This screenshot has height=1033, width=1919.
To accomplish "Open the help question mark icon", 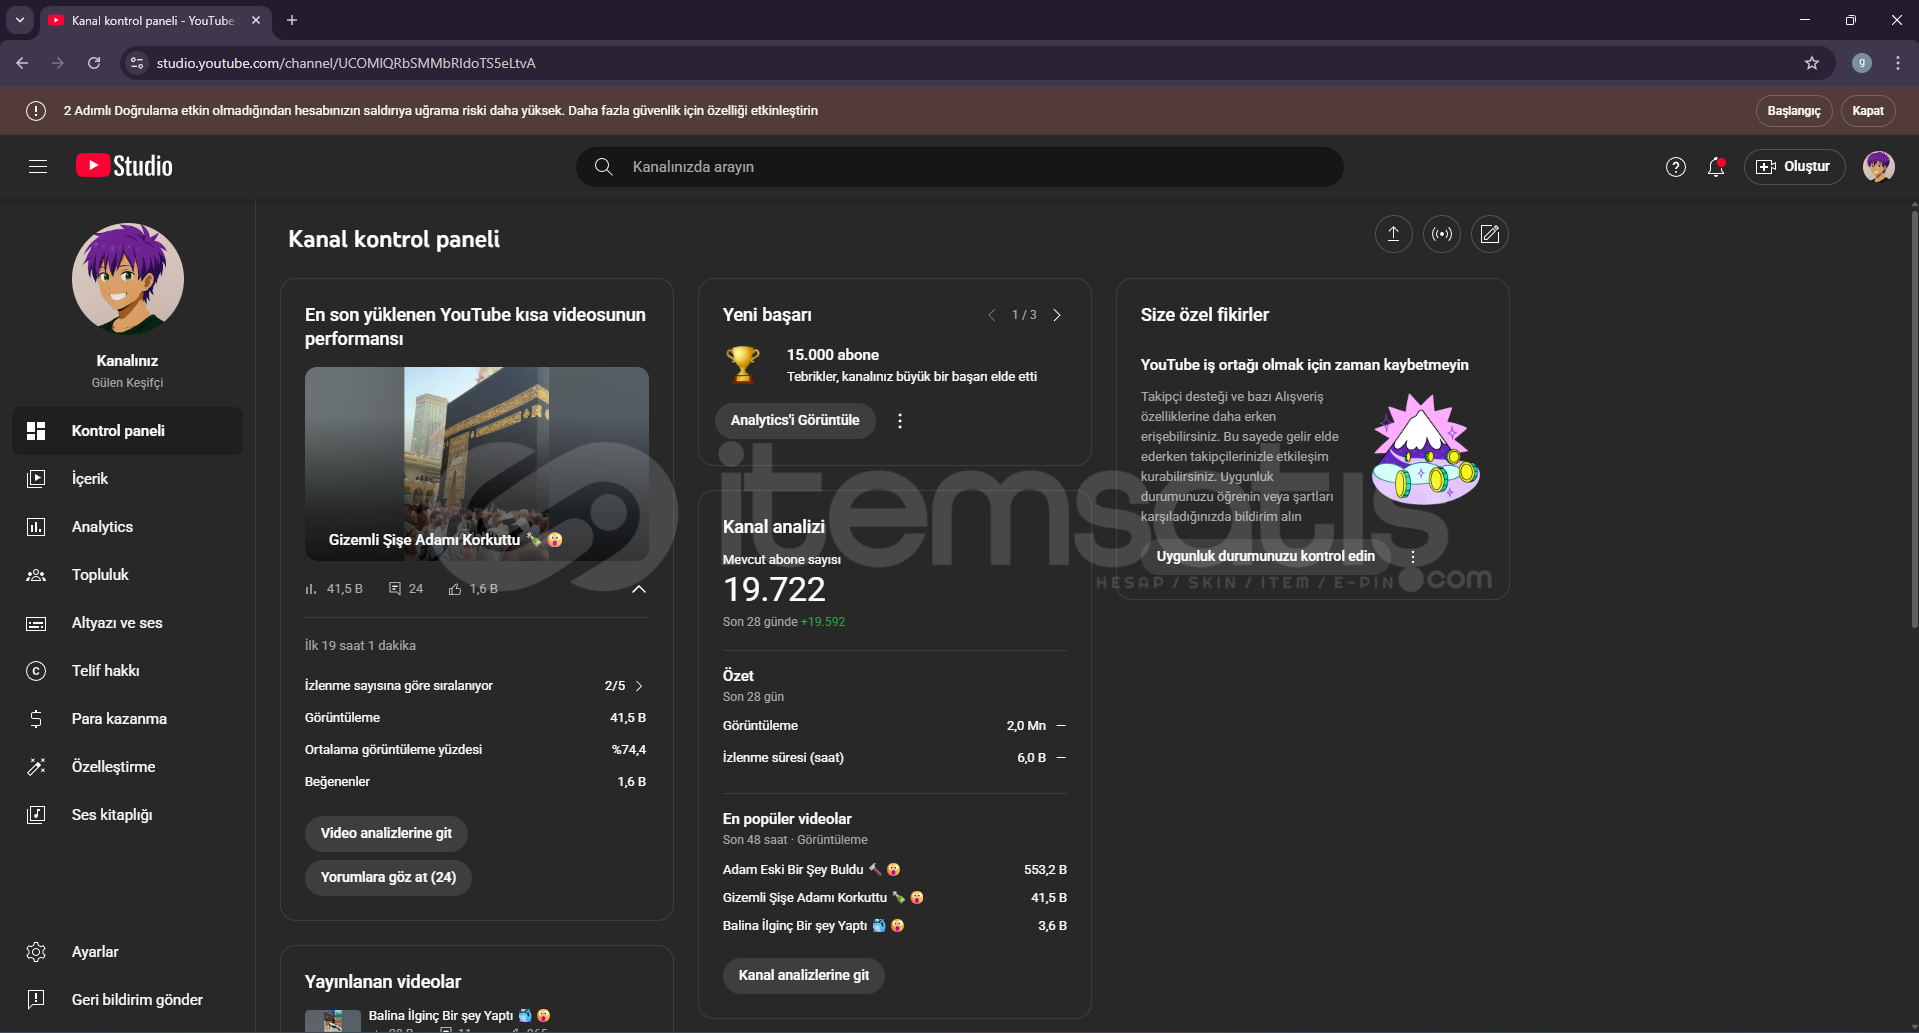I will click(x=1675, y=167).
